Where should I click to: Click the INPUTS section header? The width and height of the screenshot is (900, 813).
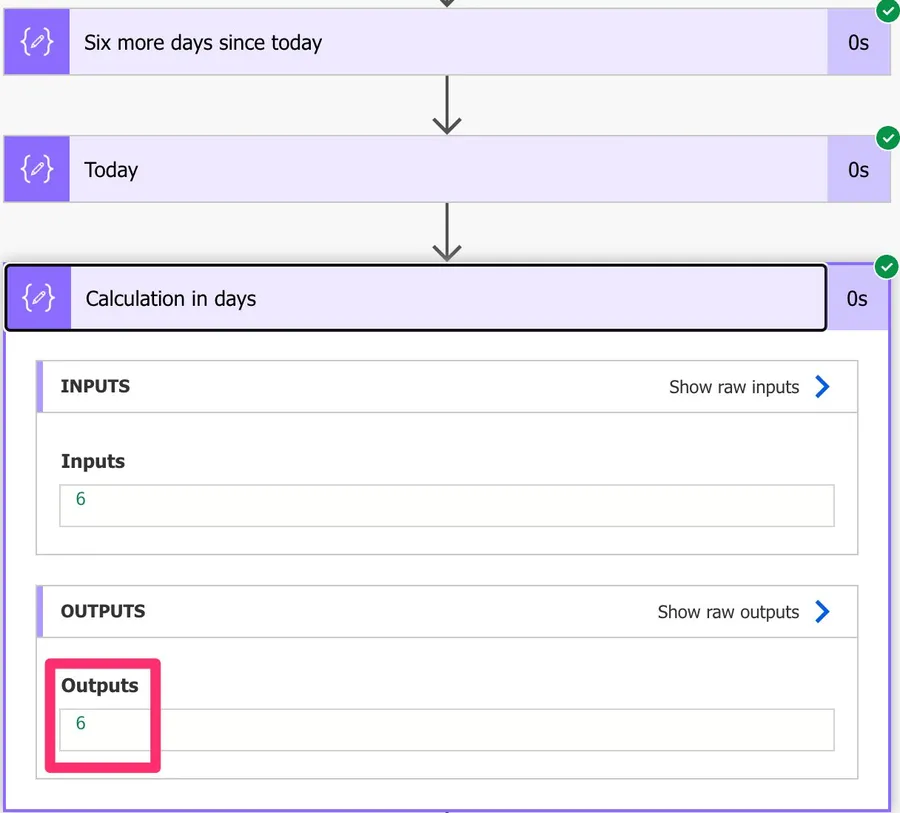click(96, 387)
